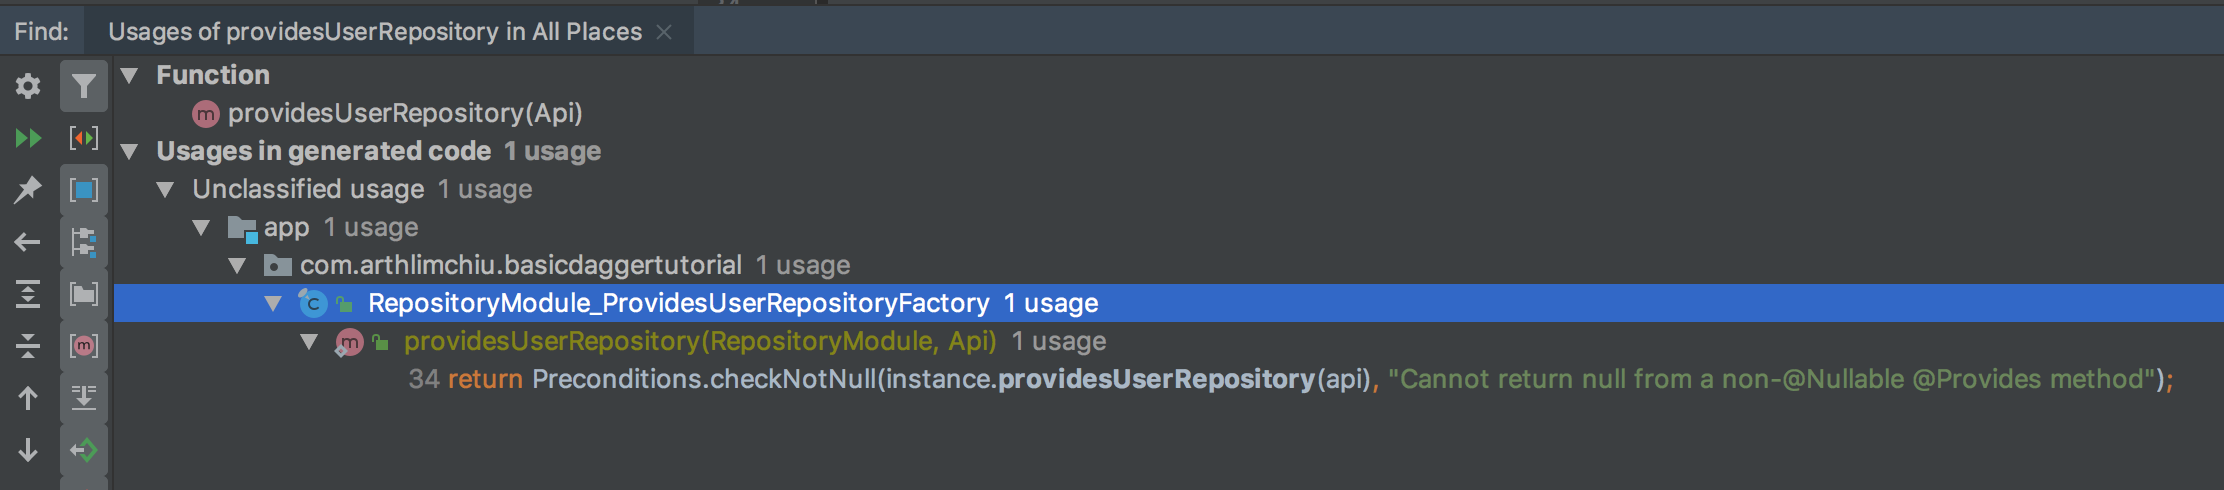Pin the usages tab with the pin icon
2224x490 pixels.
point(28,190)
